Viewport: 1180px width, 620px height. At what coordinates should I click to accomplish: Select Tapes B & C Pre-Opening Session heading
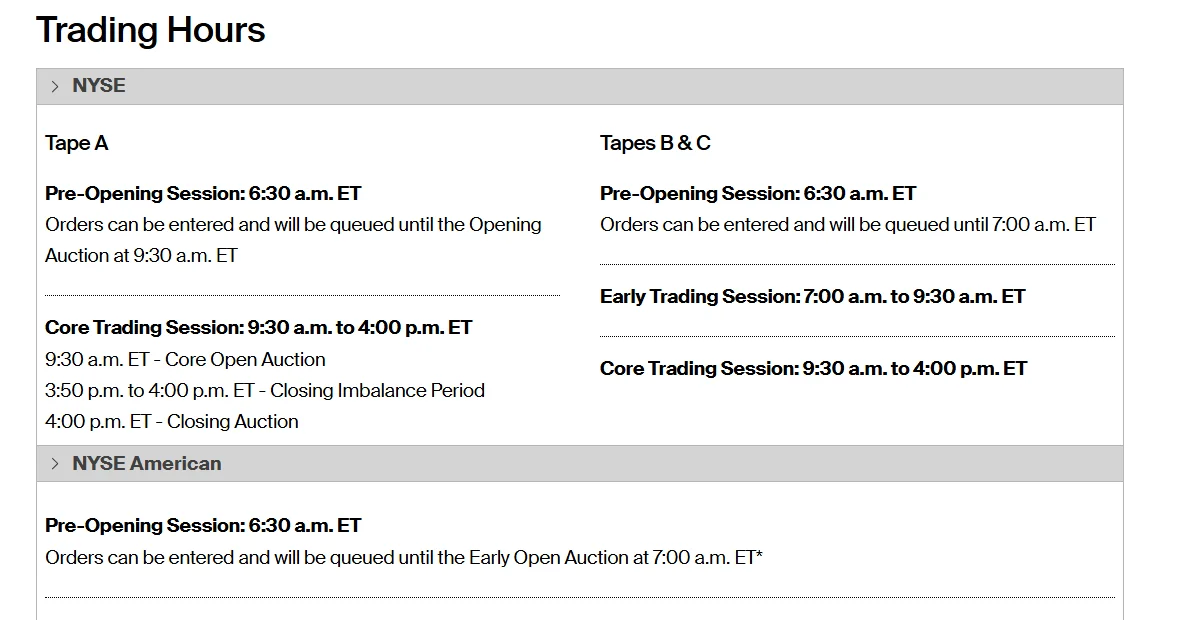[758, 193]
